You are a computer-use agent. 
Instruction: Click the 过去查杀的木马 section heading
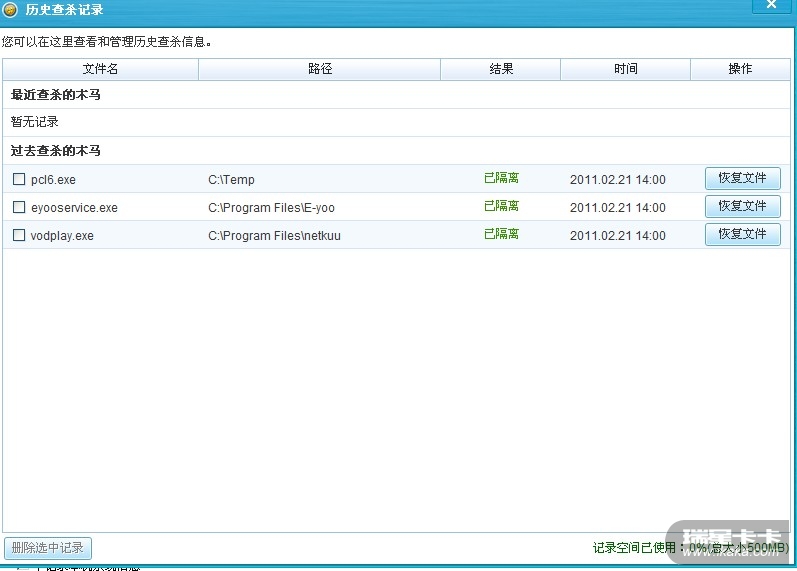pyautogui.click(x=55, y=151)
